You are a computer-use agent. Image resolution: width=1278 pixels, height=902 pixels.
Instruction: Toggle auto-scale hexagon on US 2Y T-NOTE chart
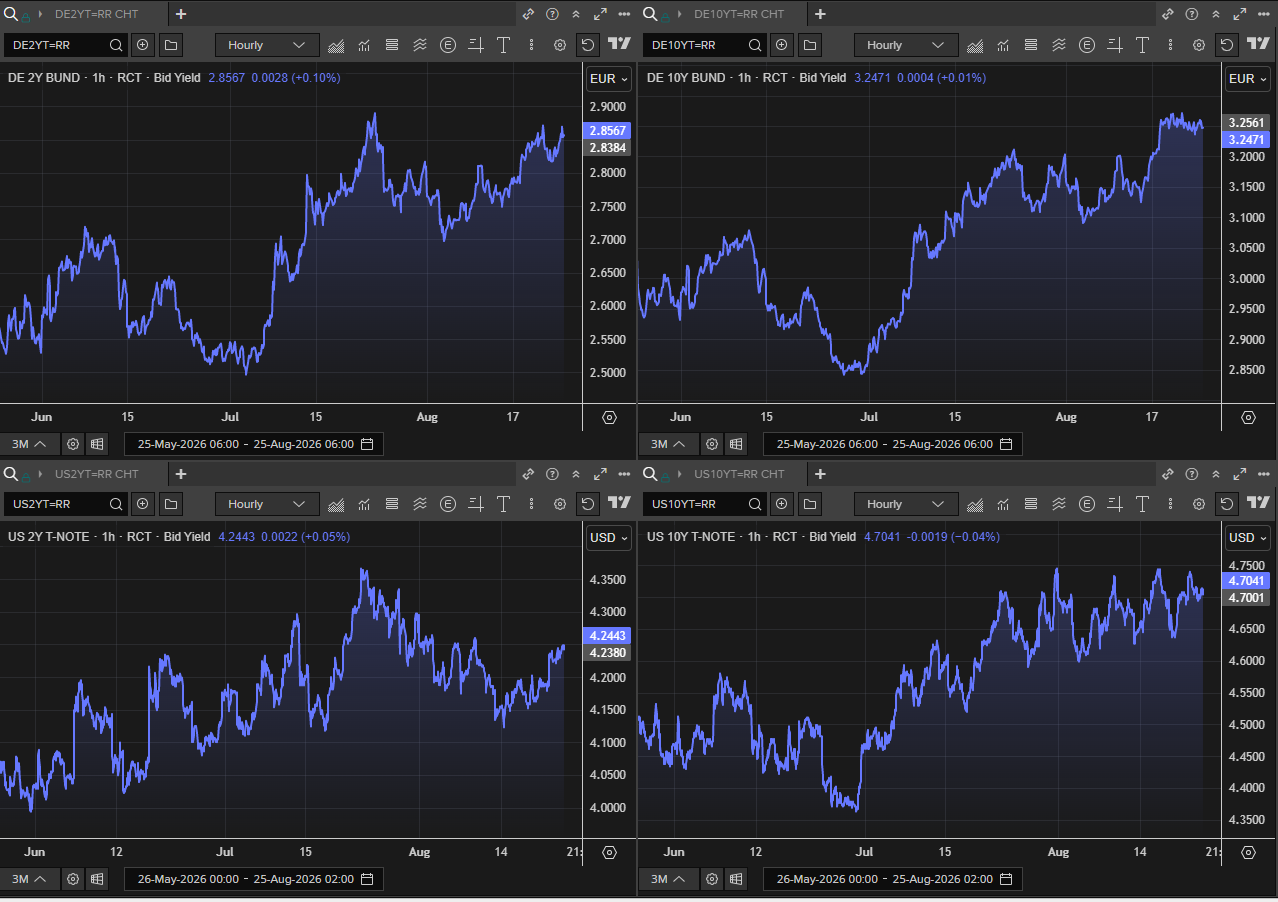coord(610,853)
